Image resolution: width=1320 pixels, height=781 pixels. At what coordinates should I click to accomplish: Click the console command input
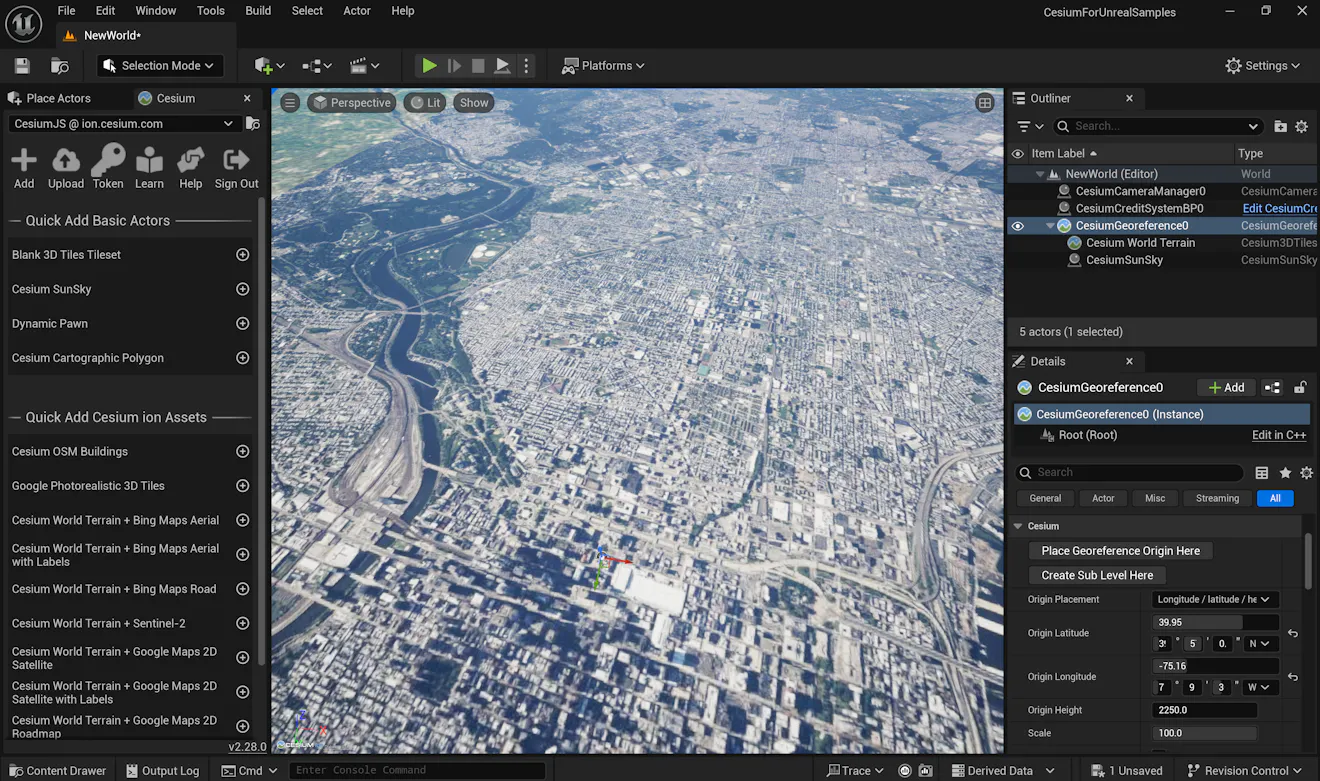click(417, 771)
